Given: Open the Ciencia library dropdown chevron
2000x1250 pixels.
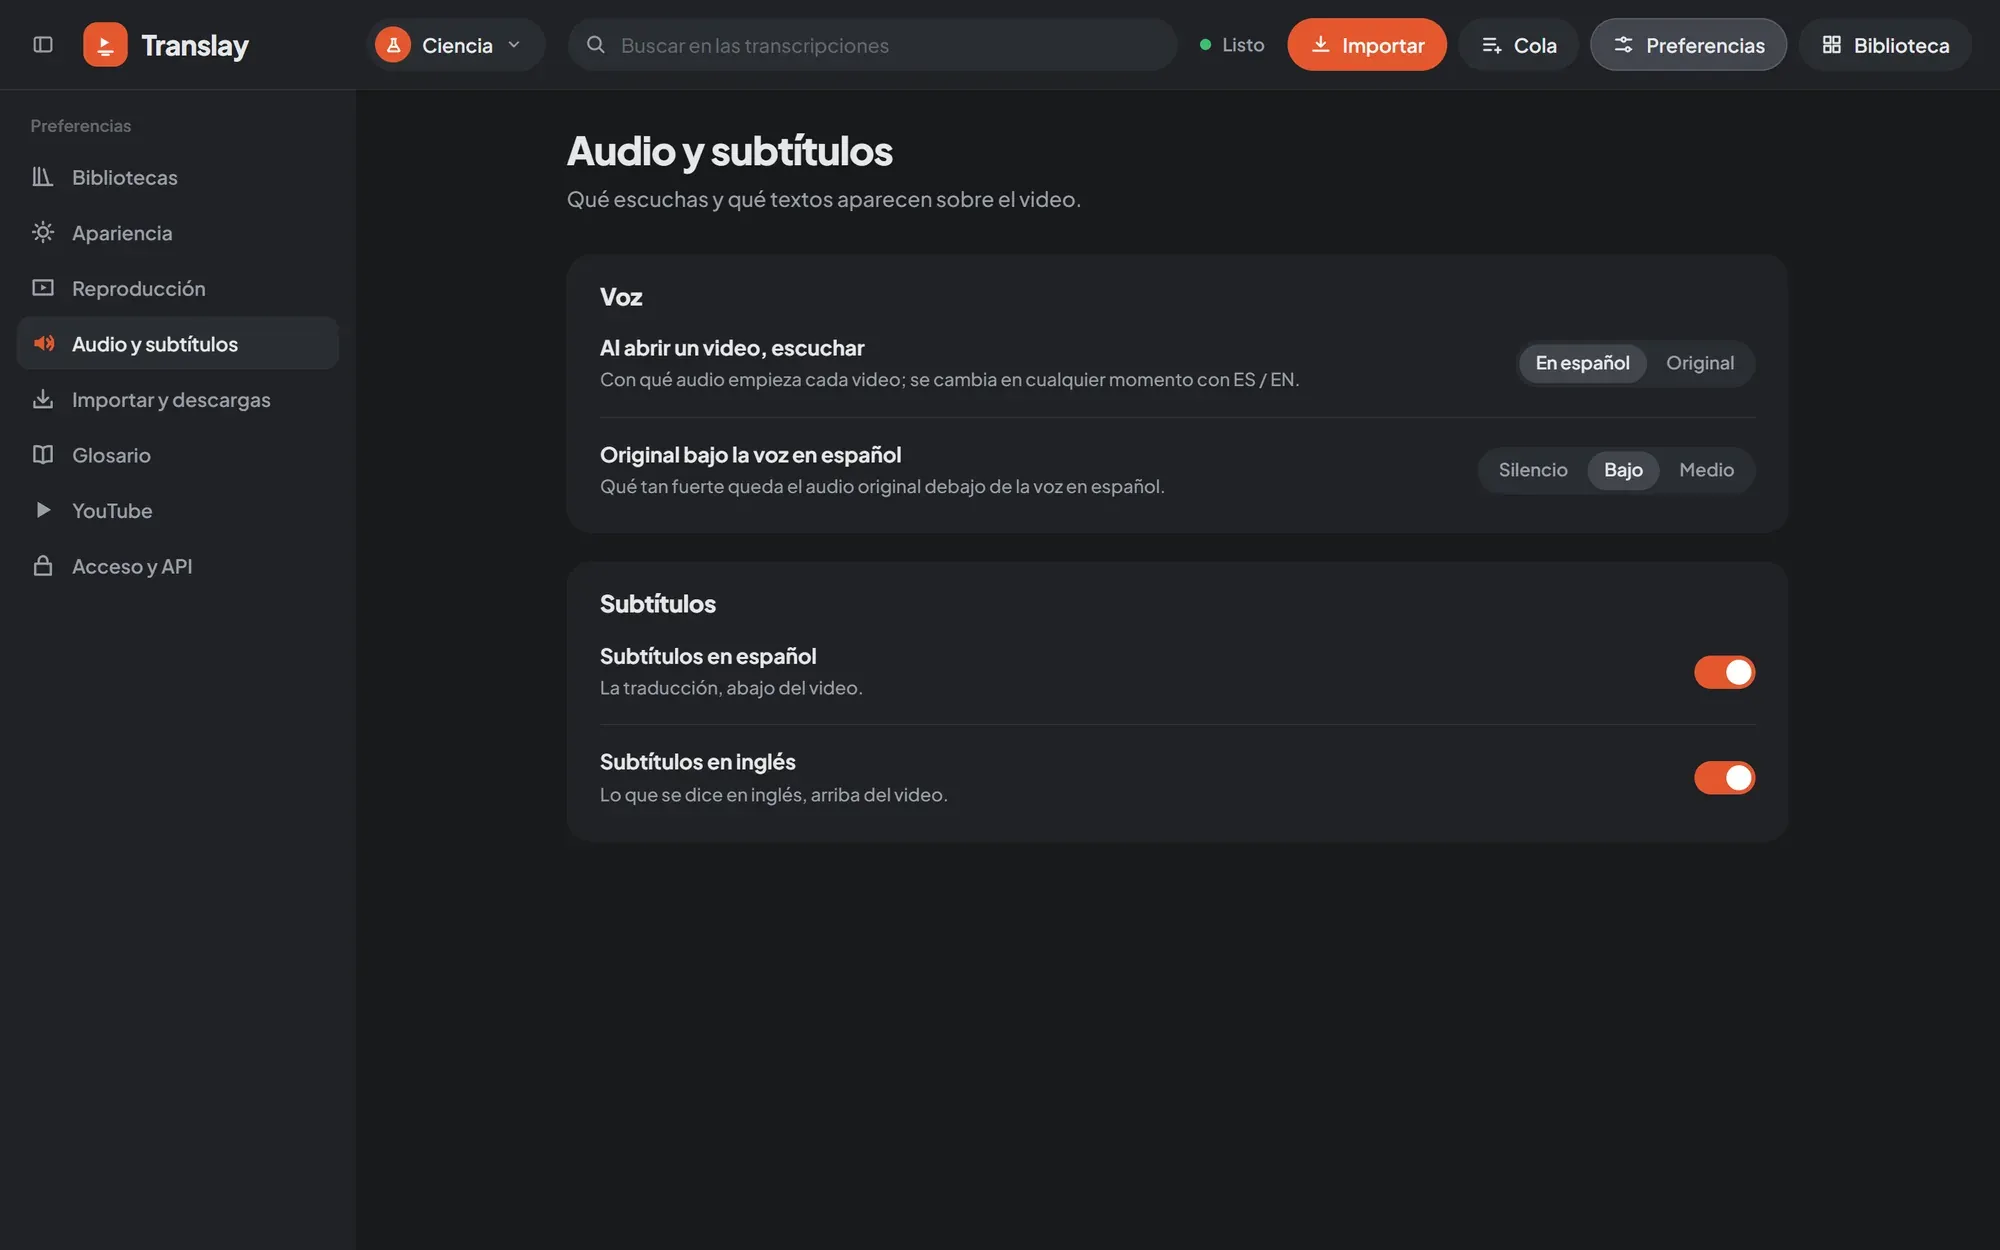Looking at the screenshot, I should [514, 45].
